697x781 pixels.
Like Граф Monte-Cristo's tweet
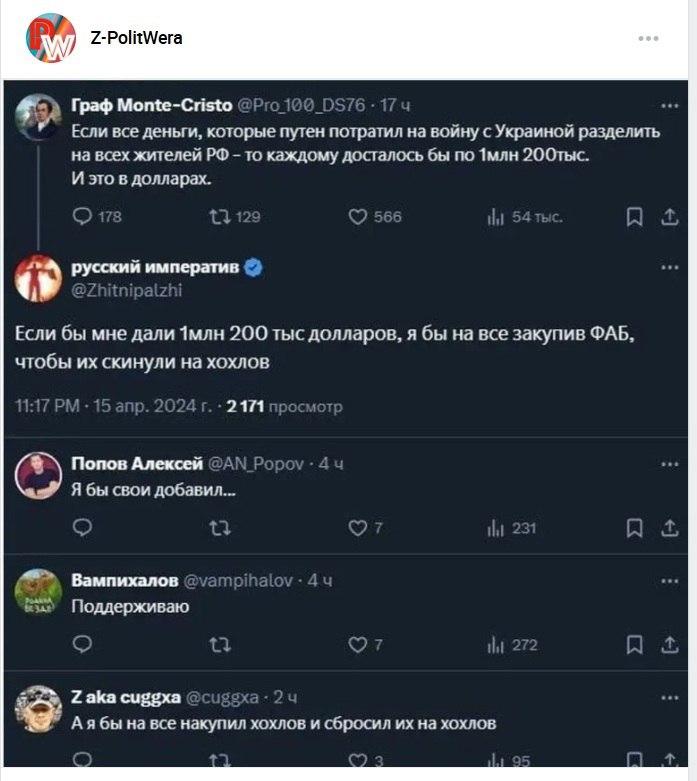point(358,217)
